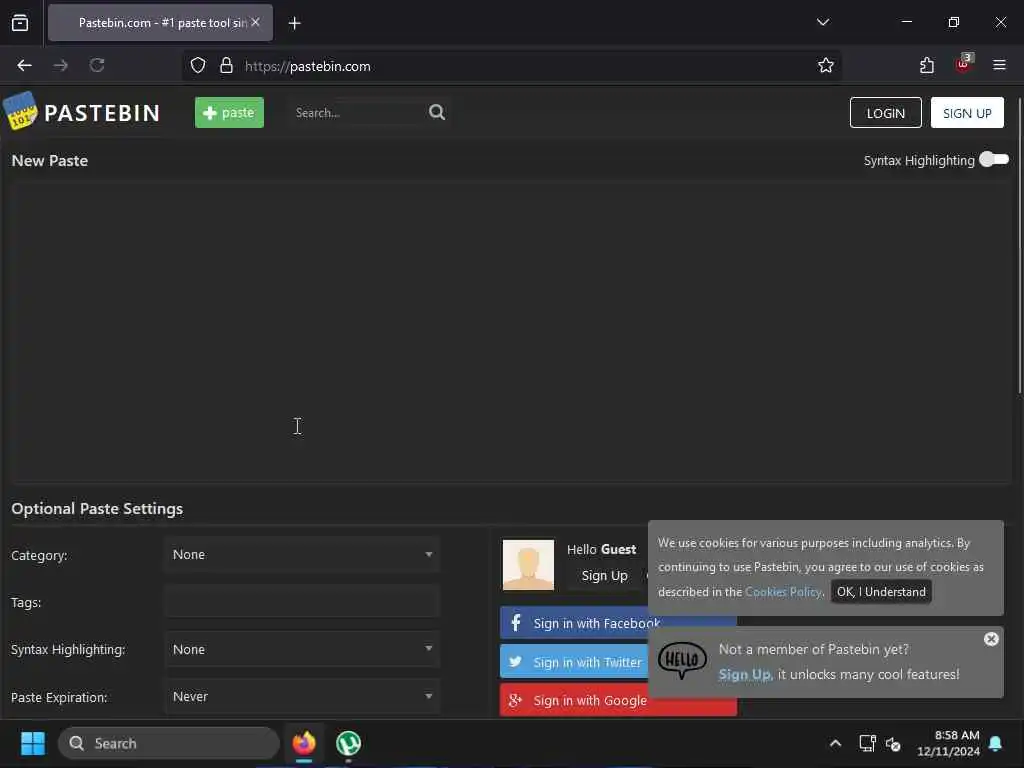
Task: Open the browser Extensions icon
Action: (x=927, y=65)
